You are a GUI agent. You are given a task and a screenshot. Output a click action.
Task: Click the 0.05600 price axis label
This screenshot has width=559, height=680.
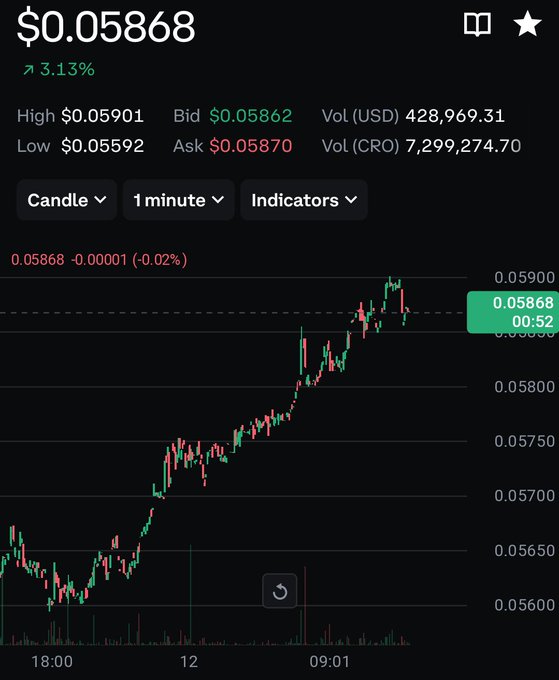524,605
